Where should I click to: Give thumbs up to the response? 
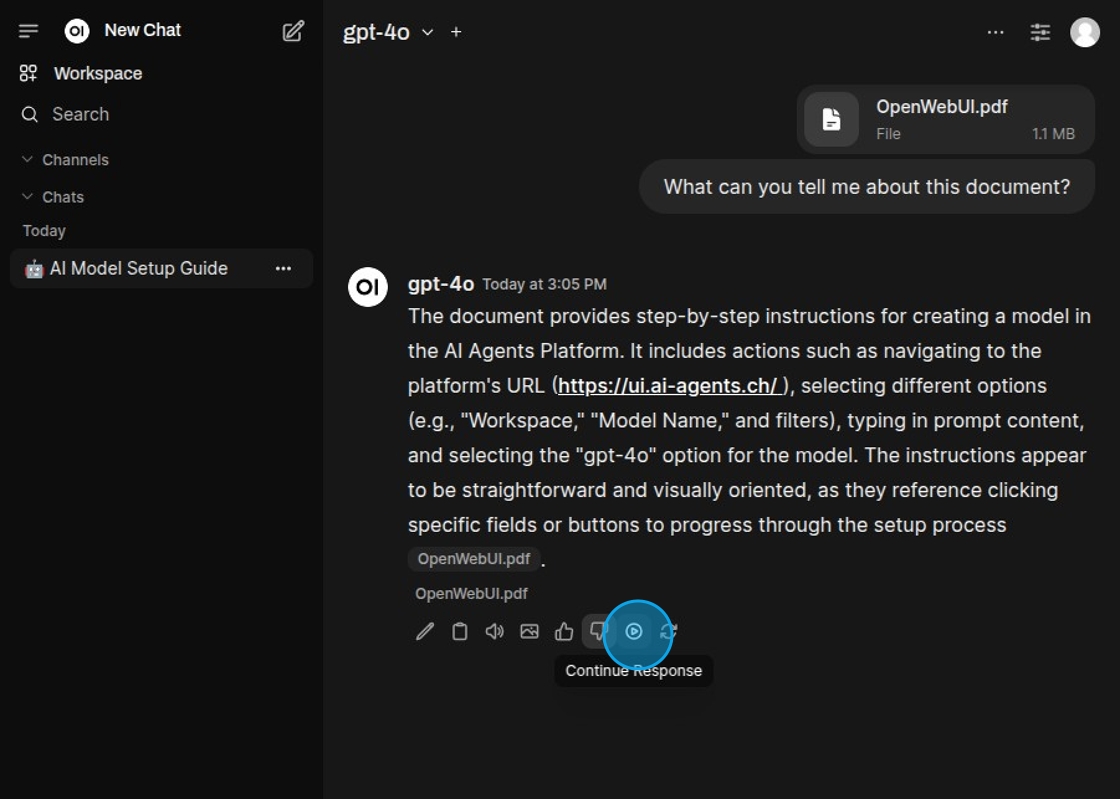pos(564,631)
